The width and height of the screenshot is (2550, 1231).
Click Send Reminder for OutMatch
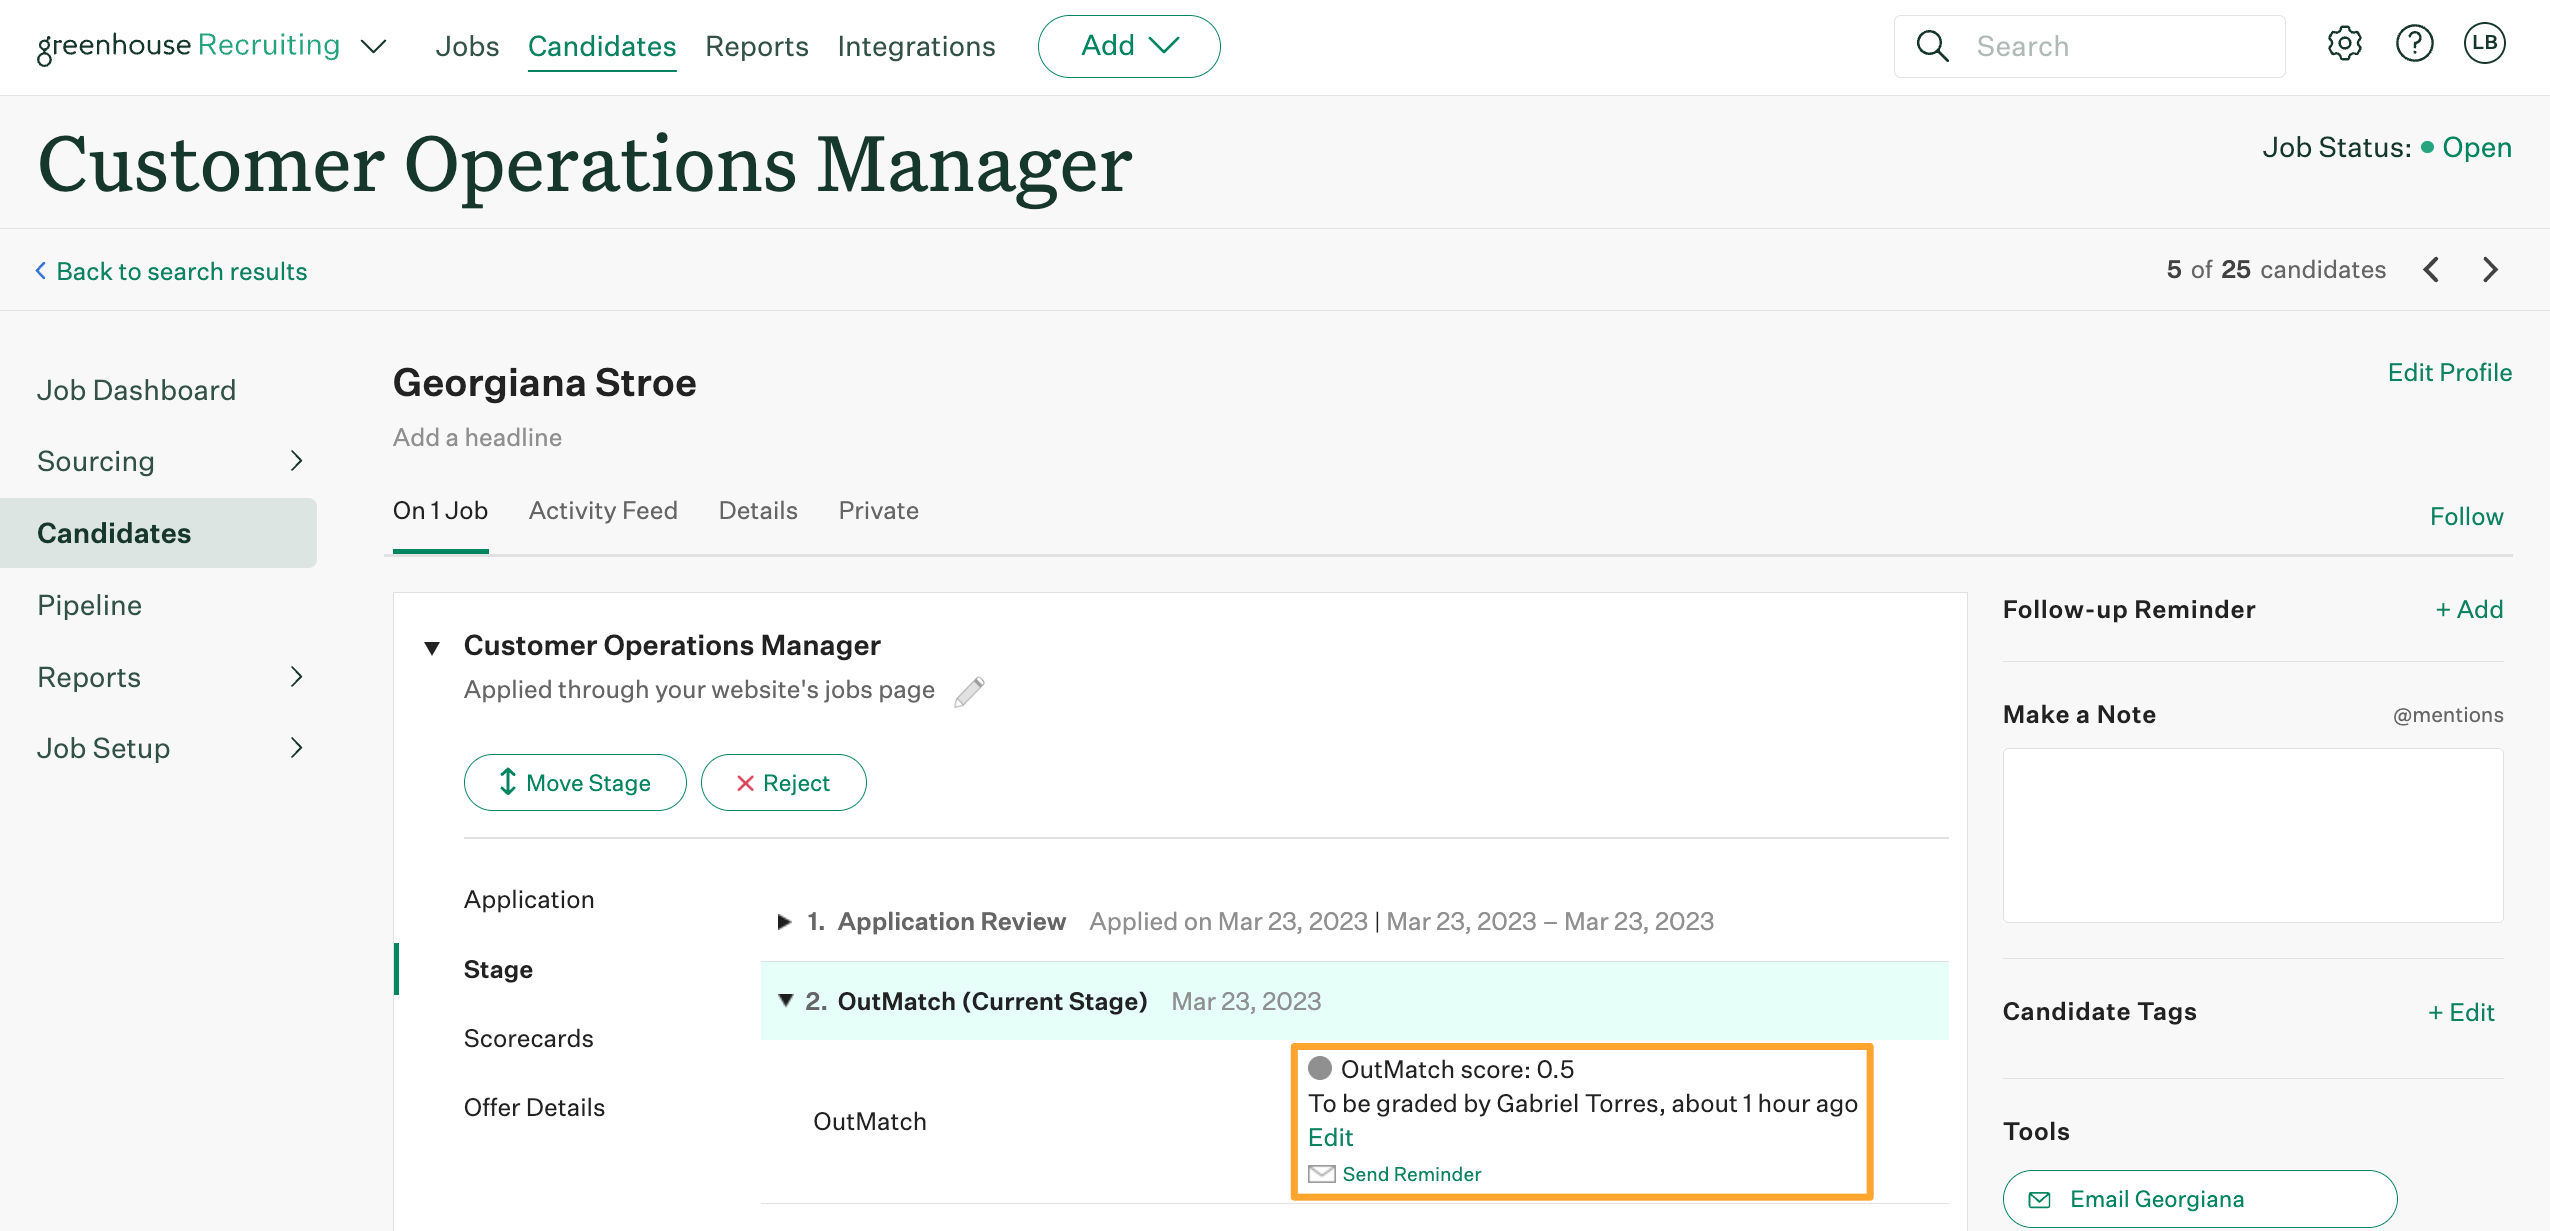pos(1412,1172)
